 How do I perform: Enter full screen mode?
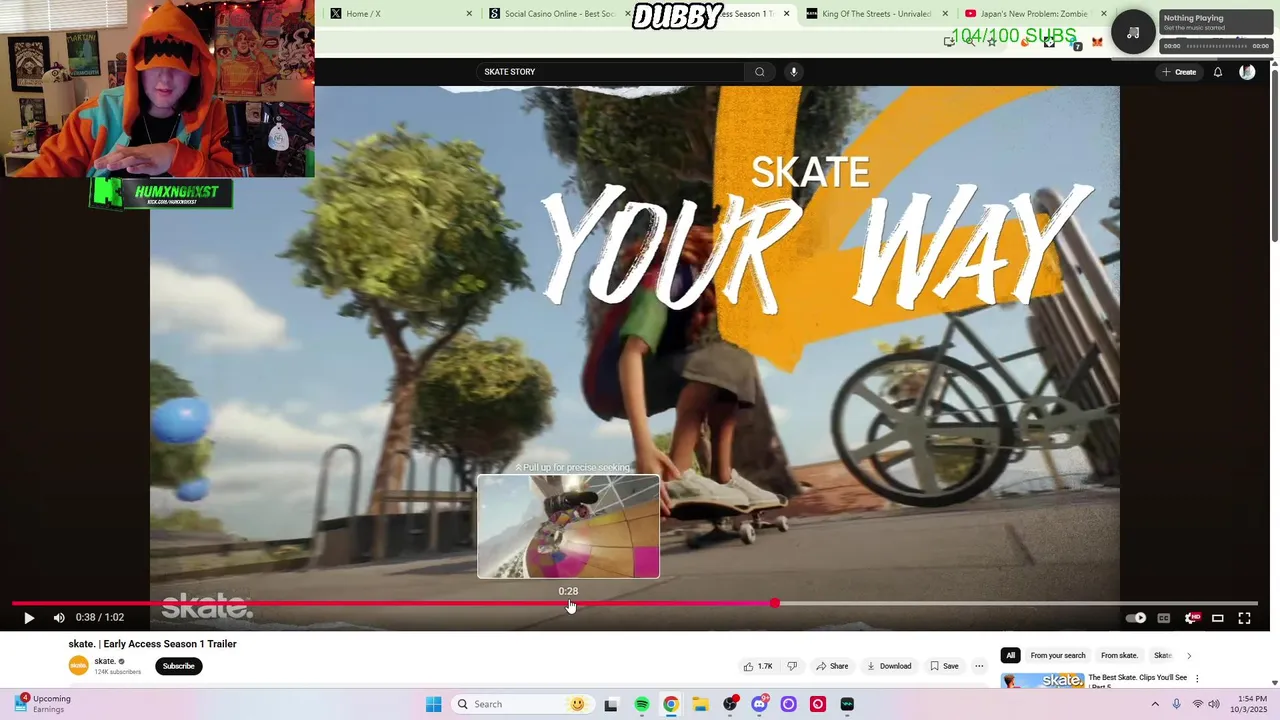[1245, 618]
